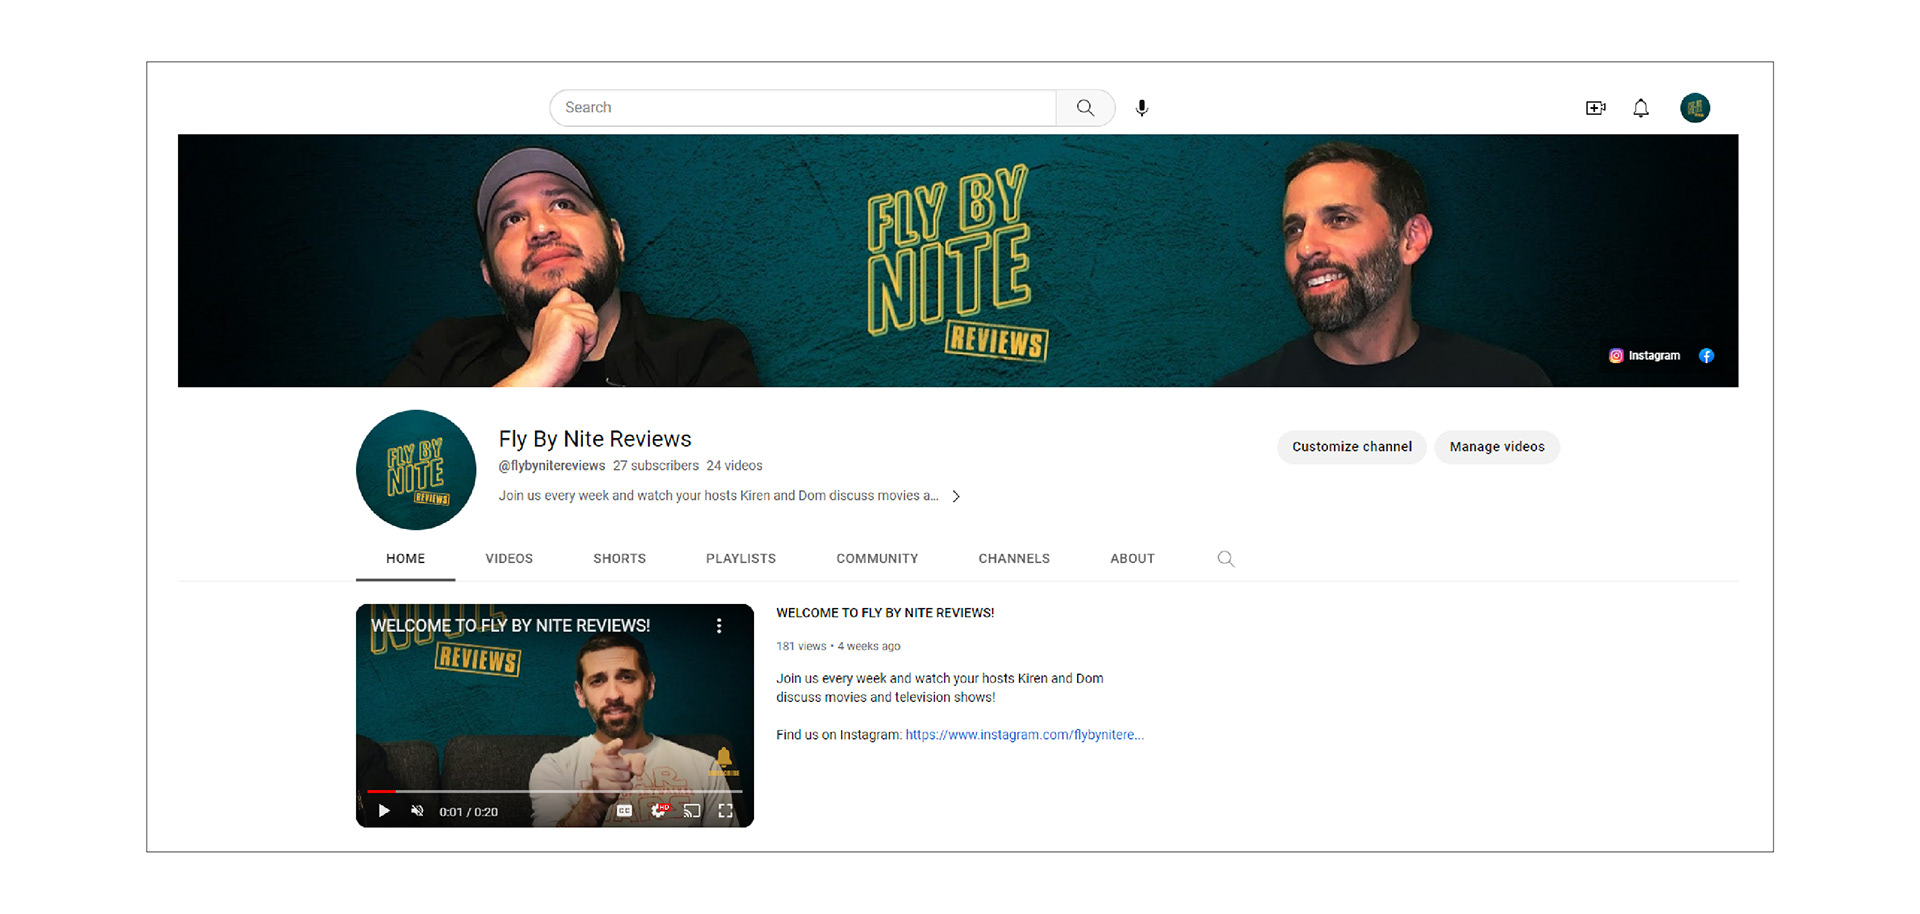Click the channel name Fly By Nite Reviews
This screenshot has height=914, width=1920.
coord(595,439)
